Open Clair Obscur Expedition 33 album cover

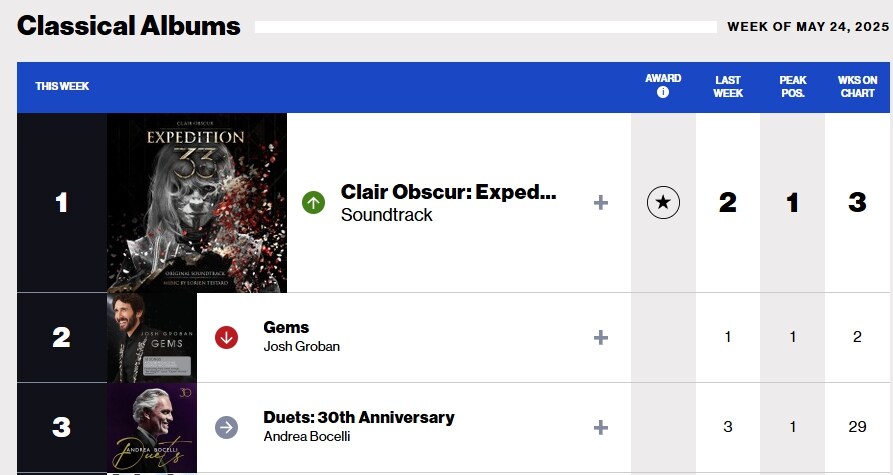[x=197, y=203]
